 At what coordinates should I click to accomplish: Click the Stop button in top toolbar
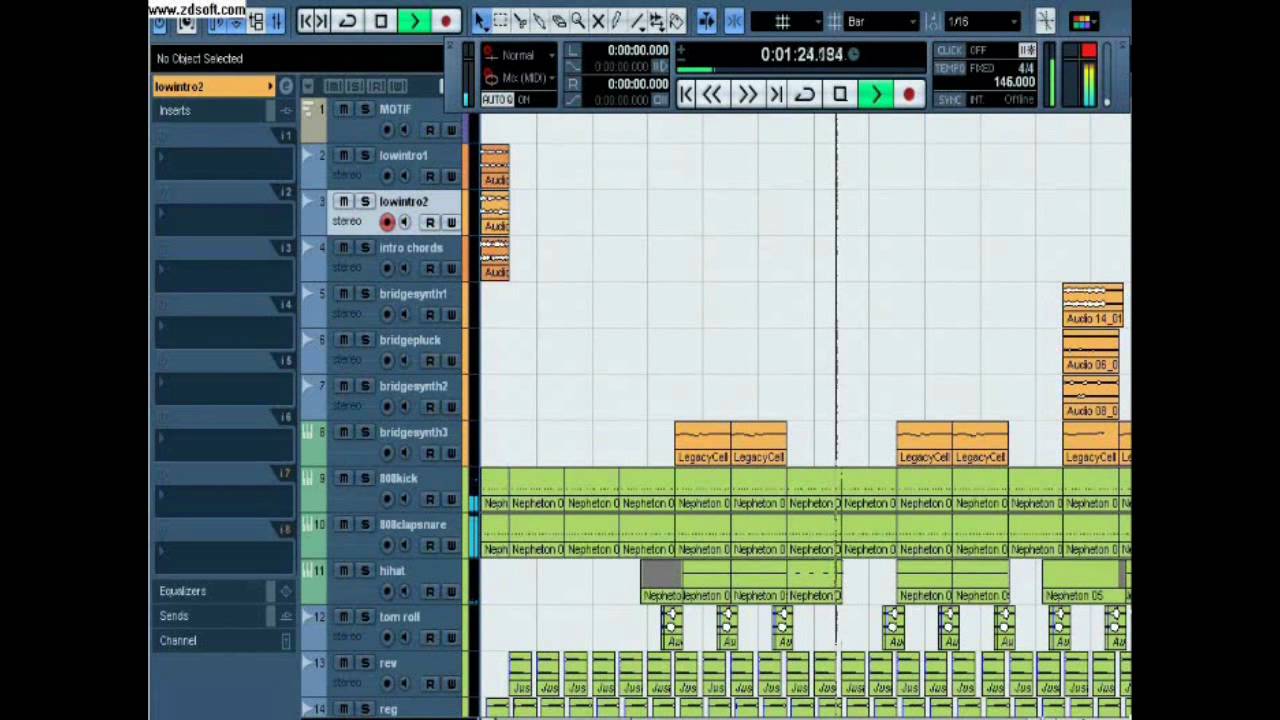click(381, 21)
